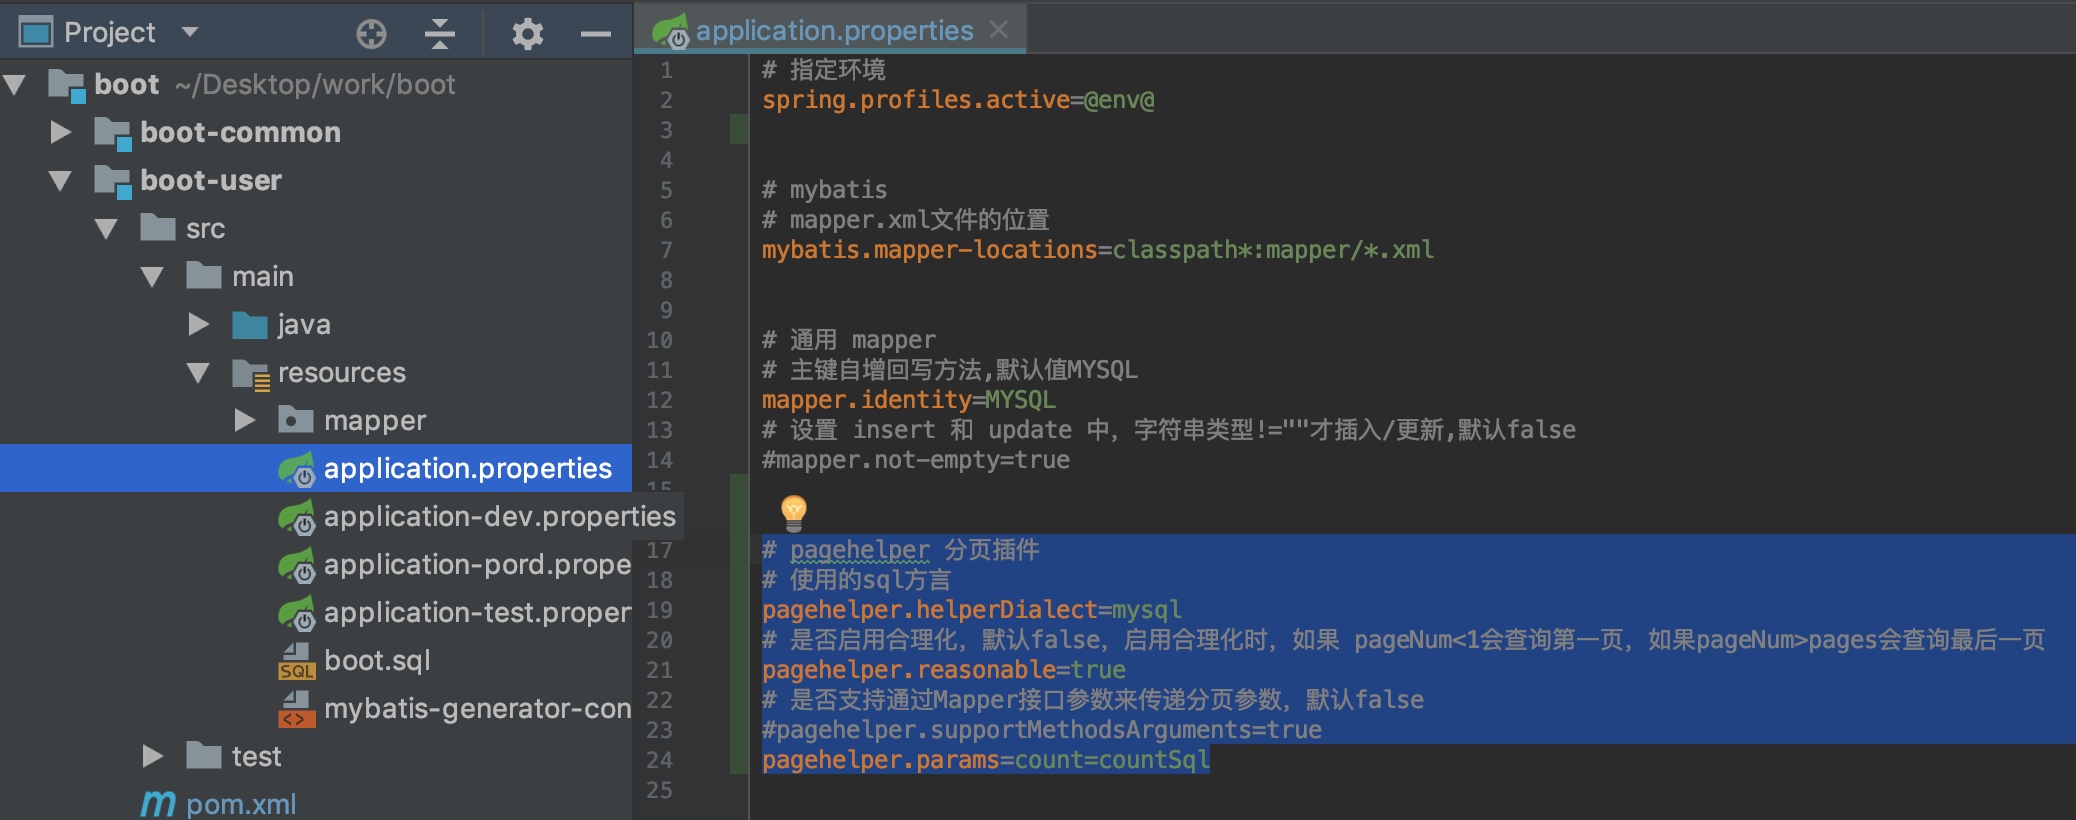Click the lightbulb intention icon in editor

792,512
